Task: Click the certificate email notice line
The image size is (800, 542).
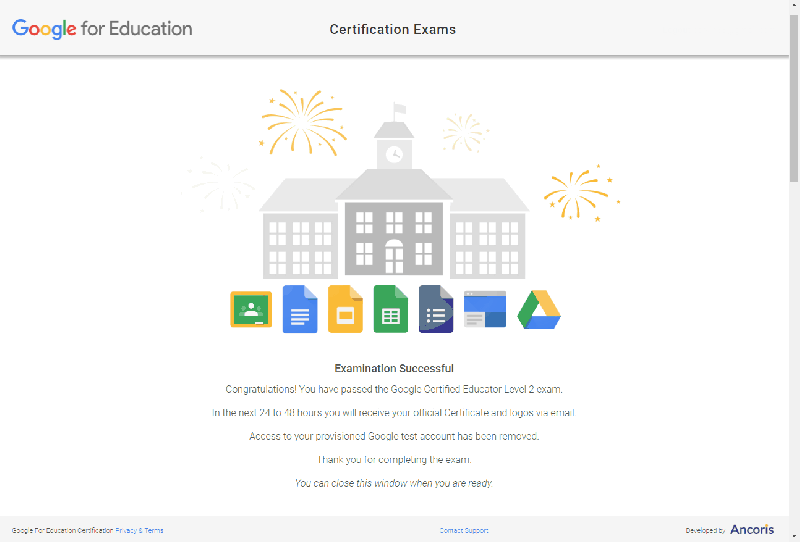Action: click(x=394, y=413)
